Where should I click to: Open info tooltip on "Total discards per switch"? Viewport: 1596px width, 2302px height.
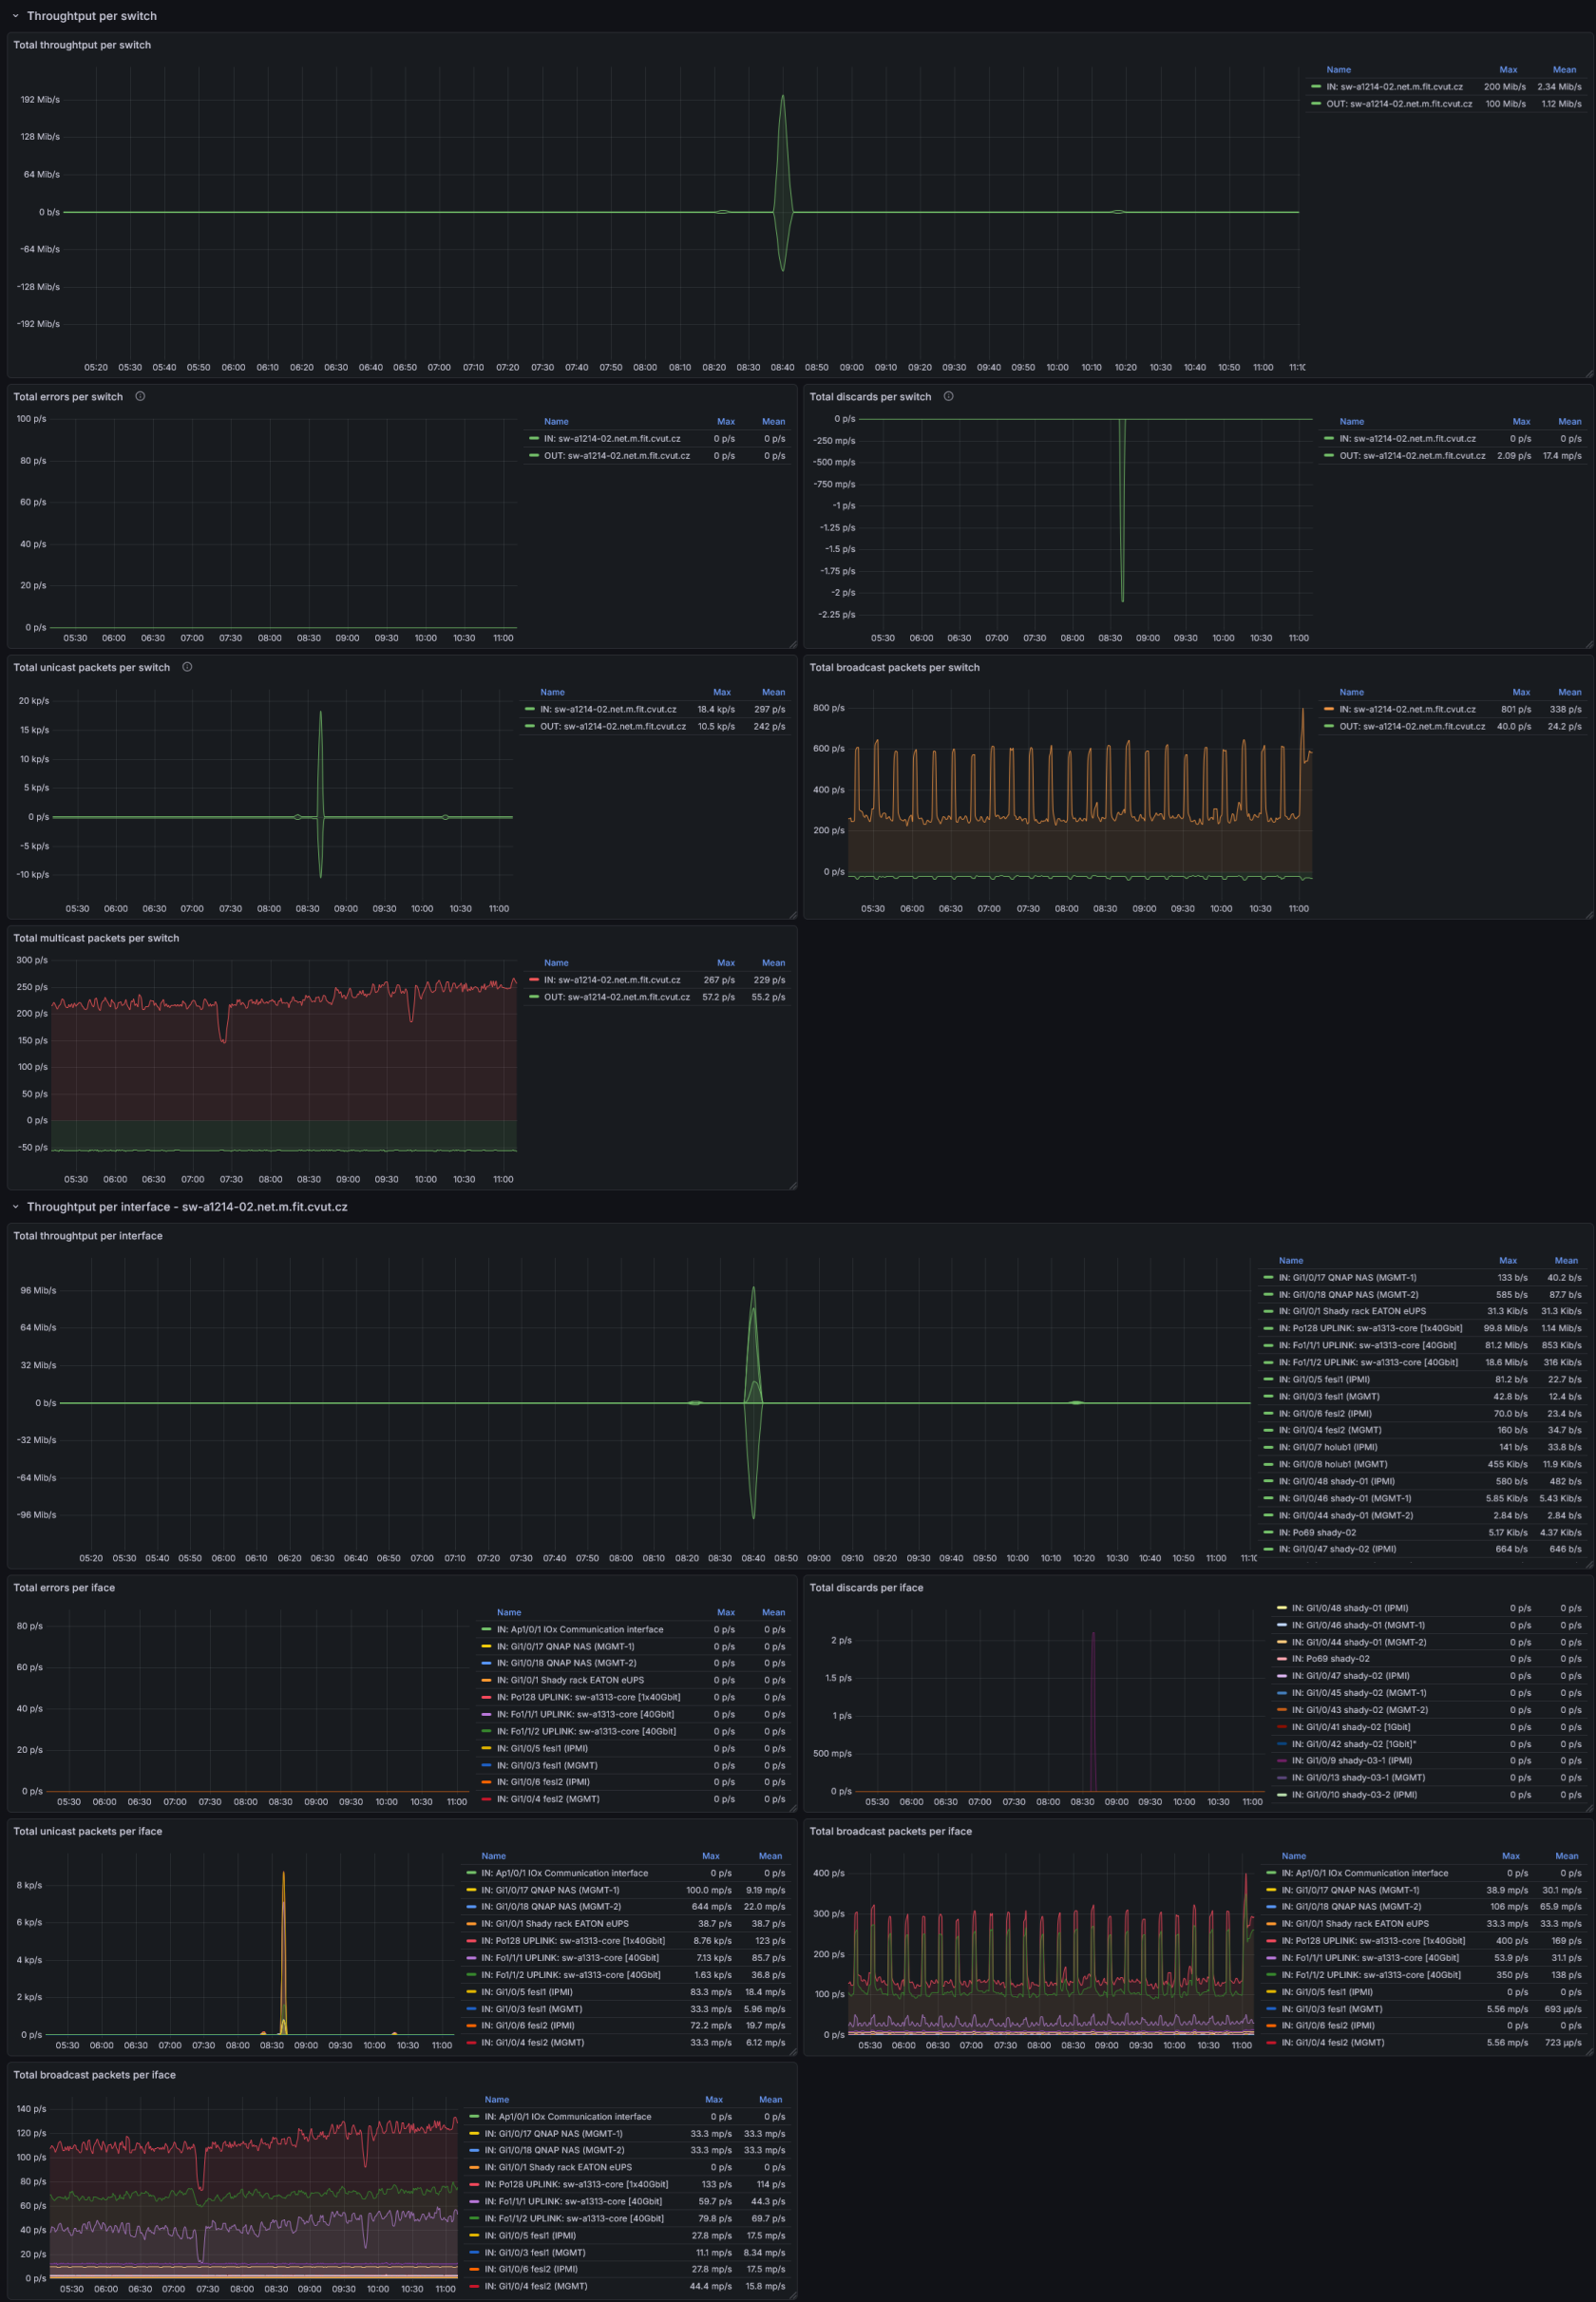click(x=948, y=396)
